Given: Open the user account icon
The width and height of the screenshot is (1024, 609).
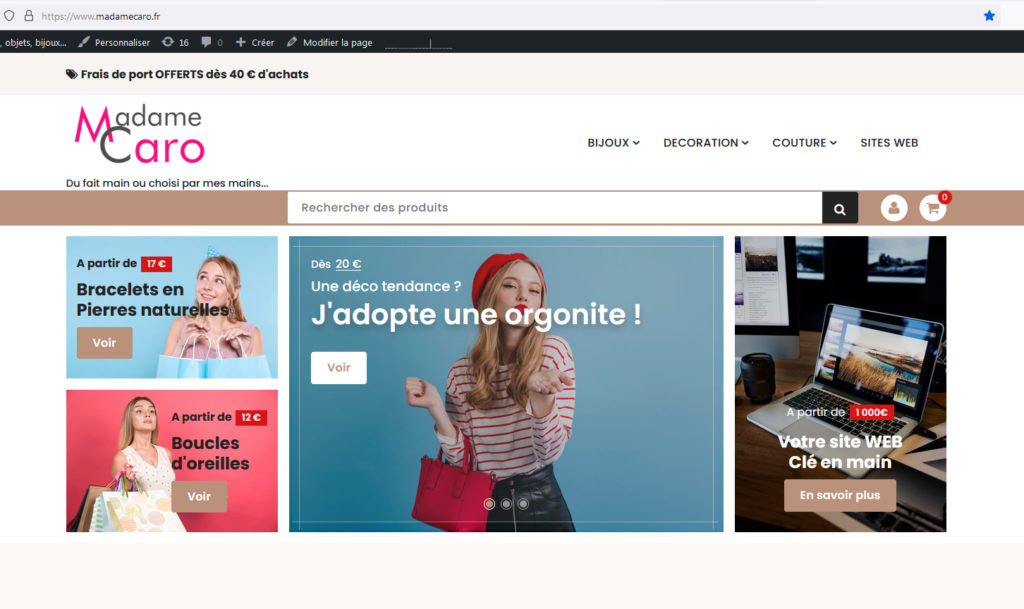Looking at the screenshot, I should click(x=893, y=208).
